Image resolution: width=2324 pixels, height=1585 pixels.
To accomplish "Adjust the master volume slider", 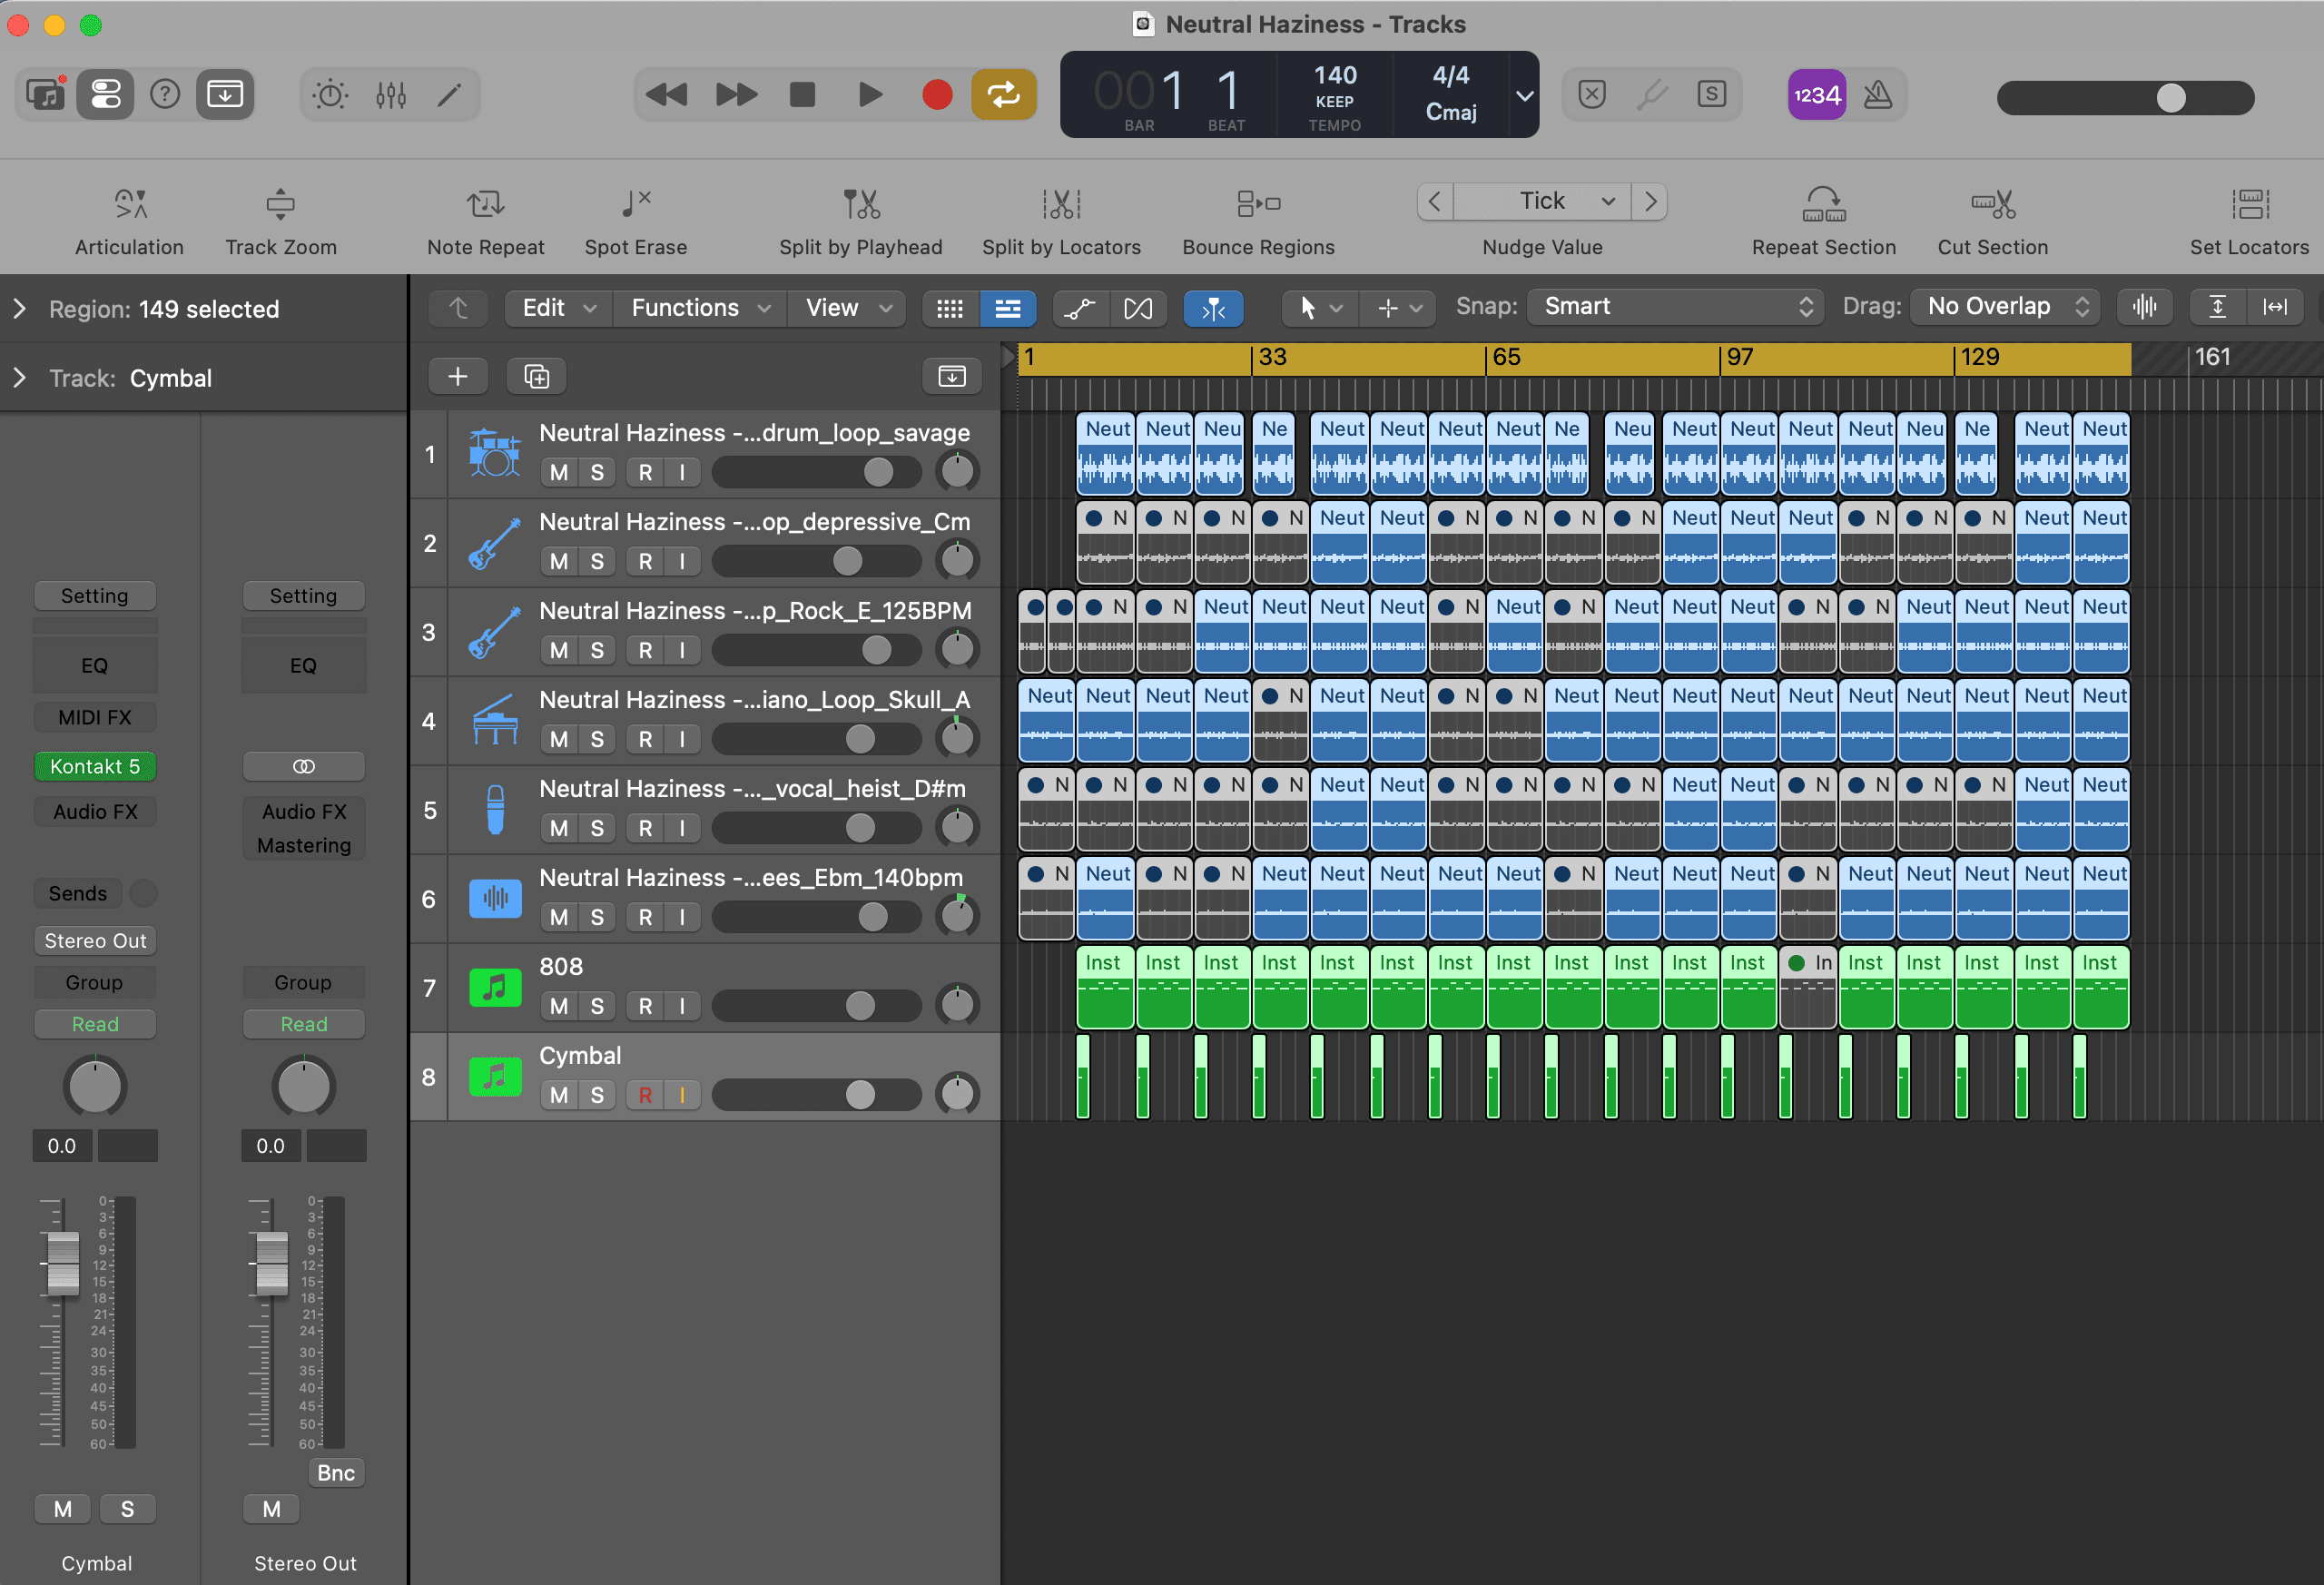I will coord(2126,97).
